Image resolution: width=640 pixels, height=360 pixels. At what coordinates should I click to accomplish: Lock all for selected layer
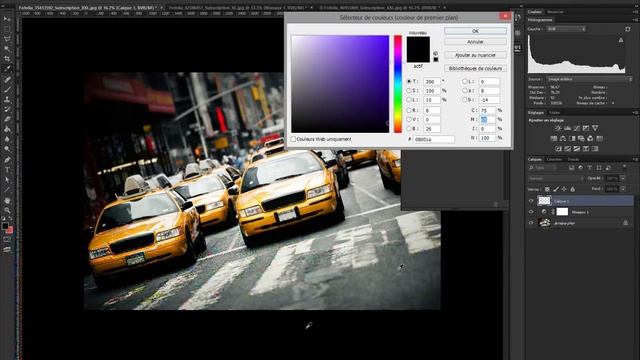[573, 189]
